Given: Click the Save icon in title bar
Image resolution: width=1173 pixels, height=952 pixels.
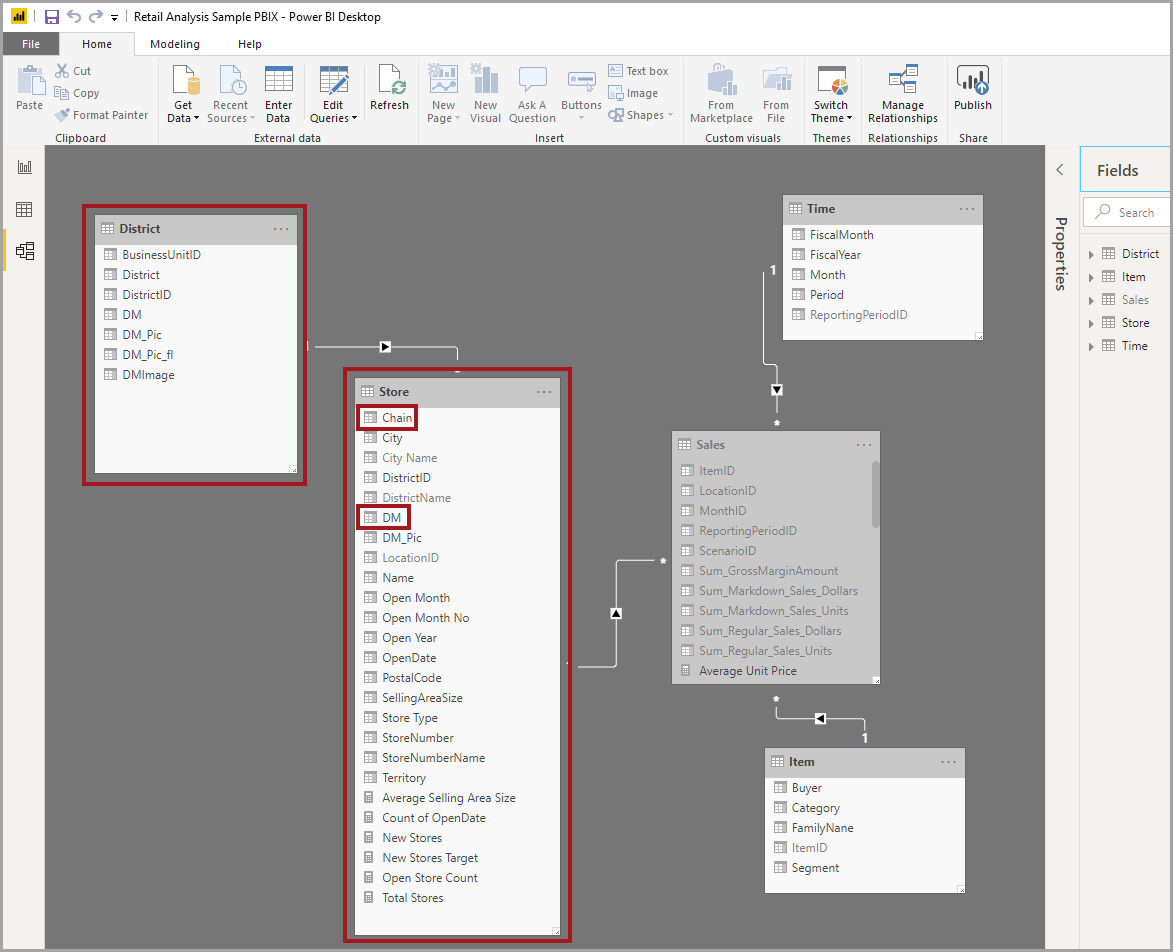Looking at the screenshot, I should 52,17.
